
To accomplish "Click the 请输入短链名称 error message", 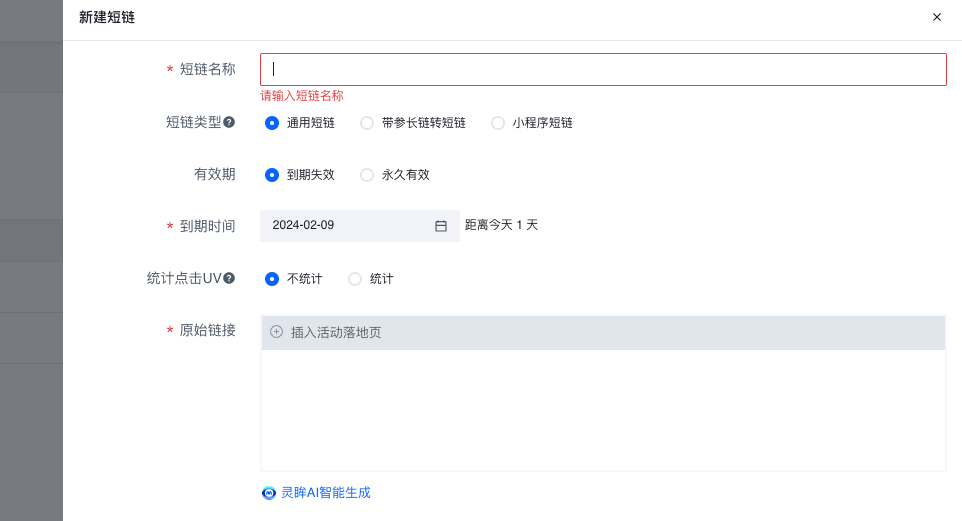I will [x=302, y=96].
